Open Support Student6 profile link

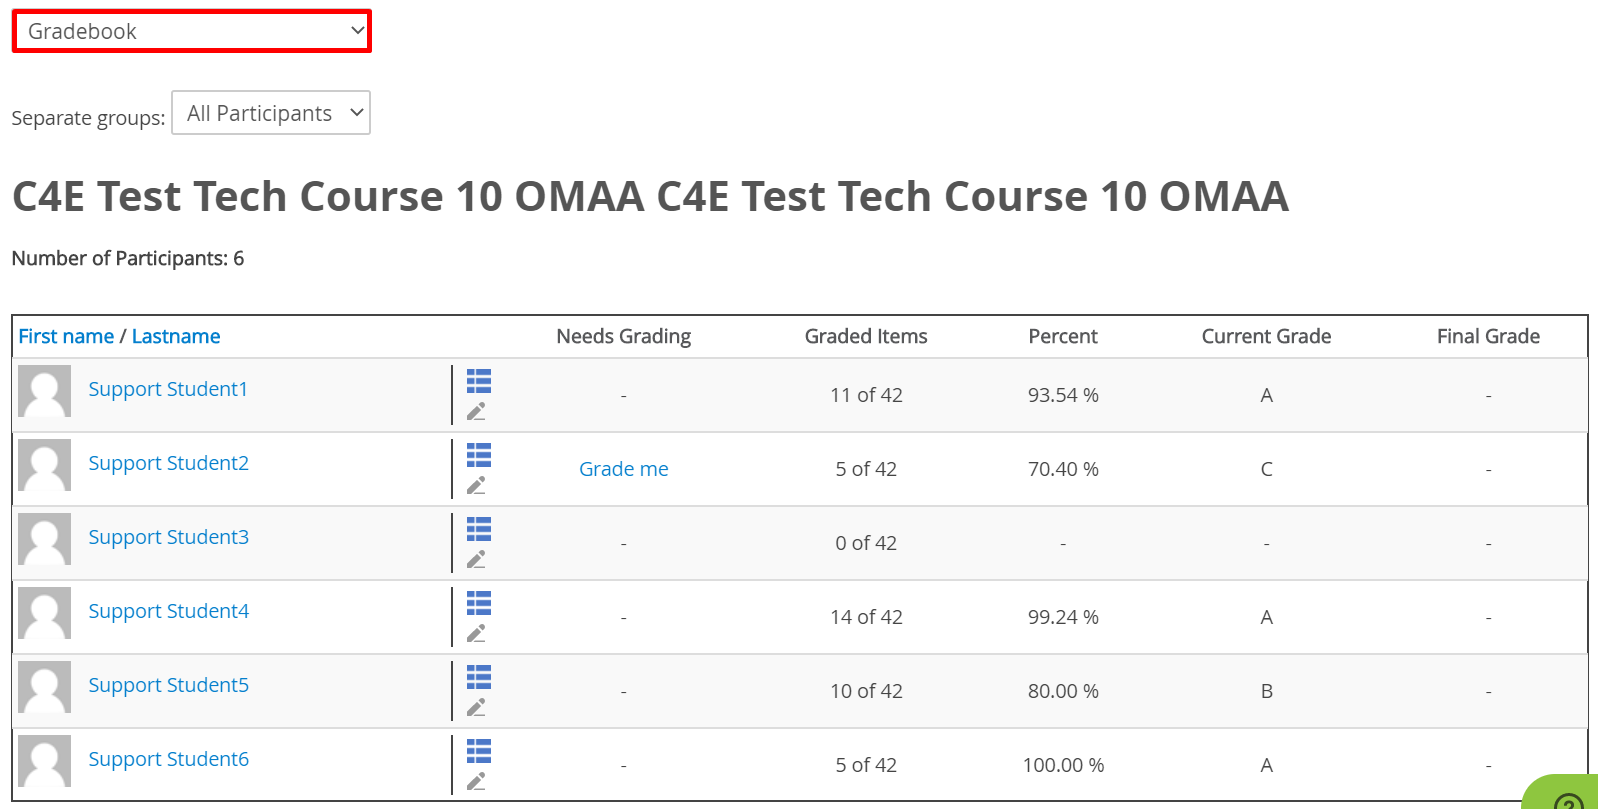point(168,759)
